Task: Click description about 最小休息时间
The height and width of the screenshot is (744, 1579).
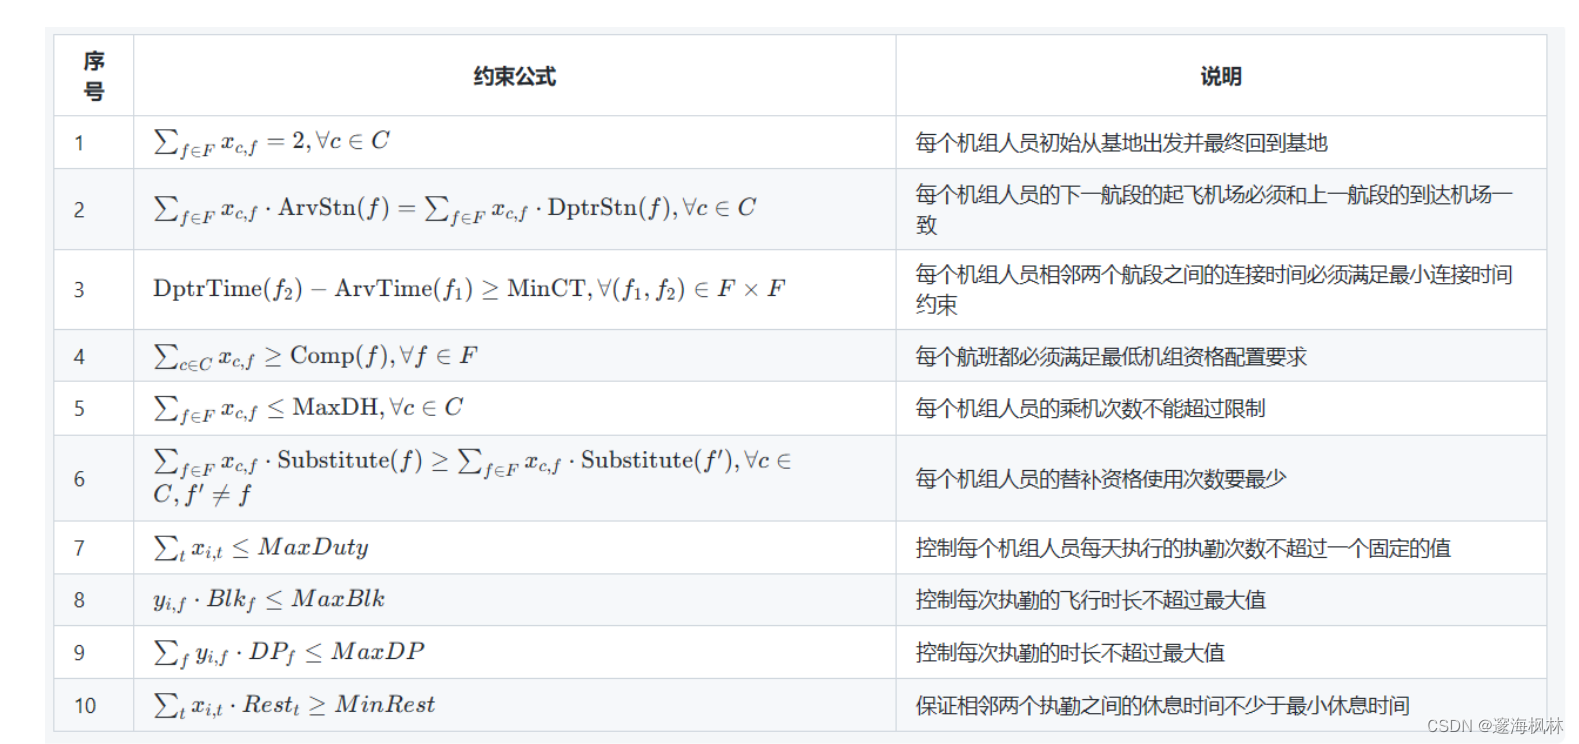Action: pos(1162,706)
